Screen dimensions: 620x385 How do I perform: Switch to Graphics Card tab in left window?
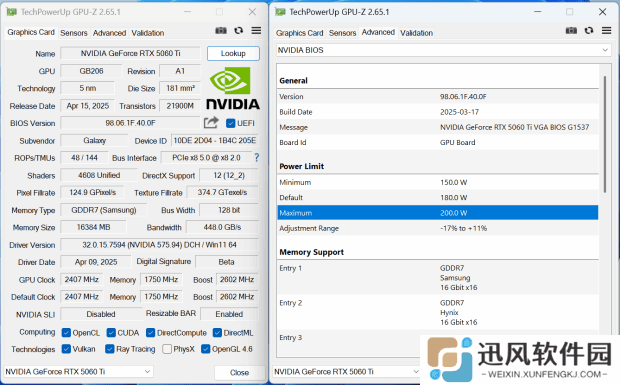point(31,32)
